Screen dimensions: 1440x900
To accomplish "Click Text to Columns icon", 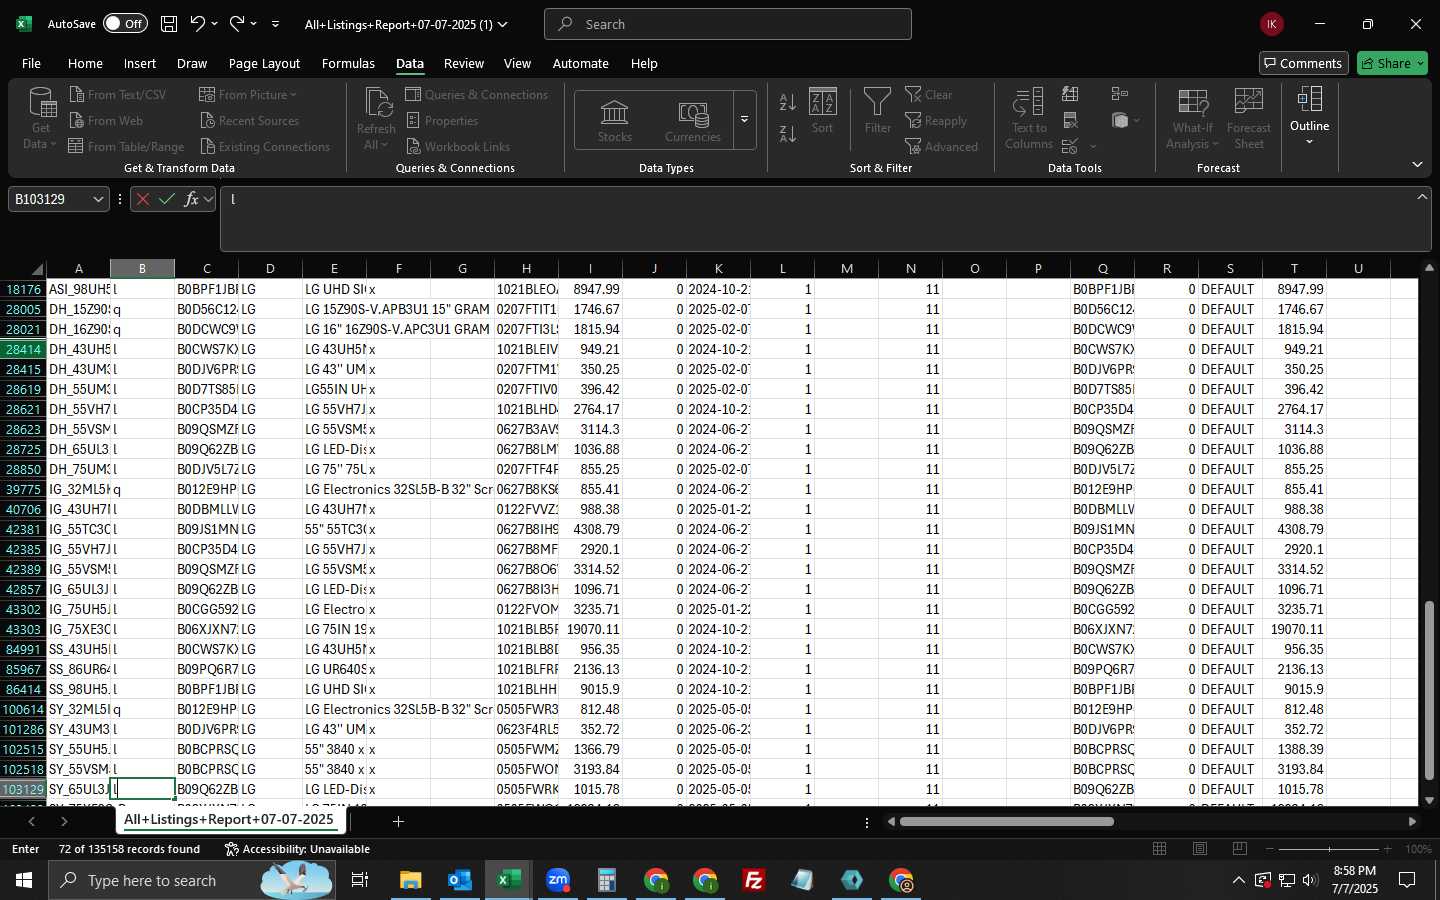I will coord(1029,119).
